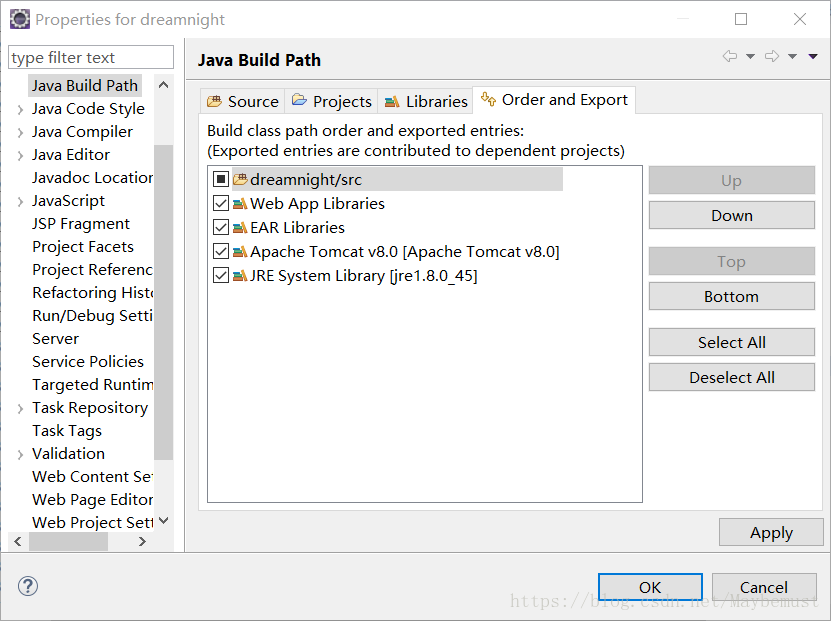Switch to the Libraries tab

pyautogui.click(x=425, y=101)
